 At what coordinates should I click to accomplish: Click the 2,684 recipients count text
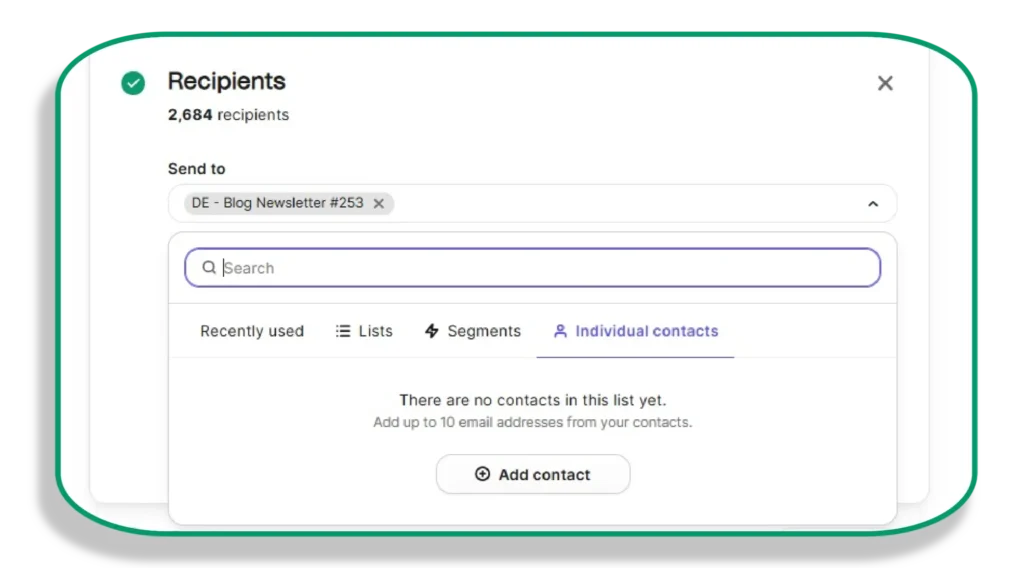tap(228, 115)
